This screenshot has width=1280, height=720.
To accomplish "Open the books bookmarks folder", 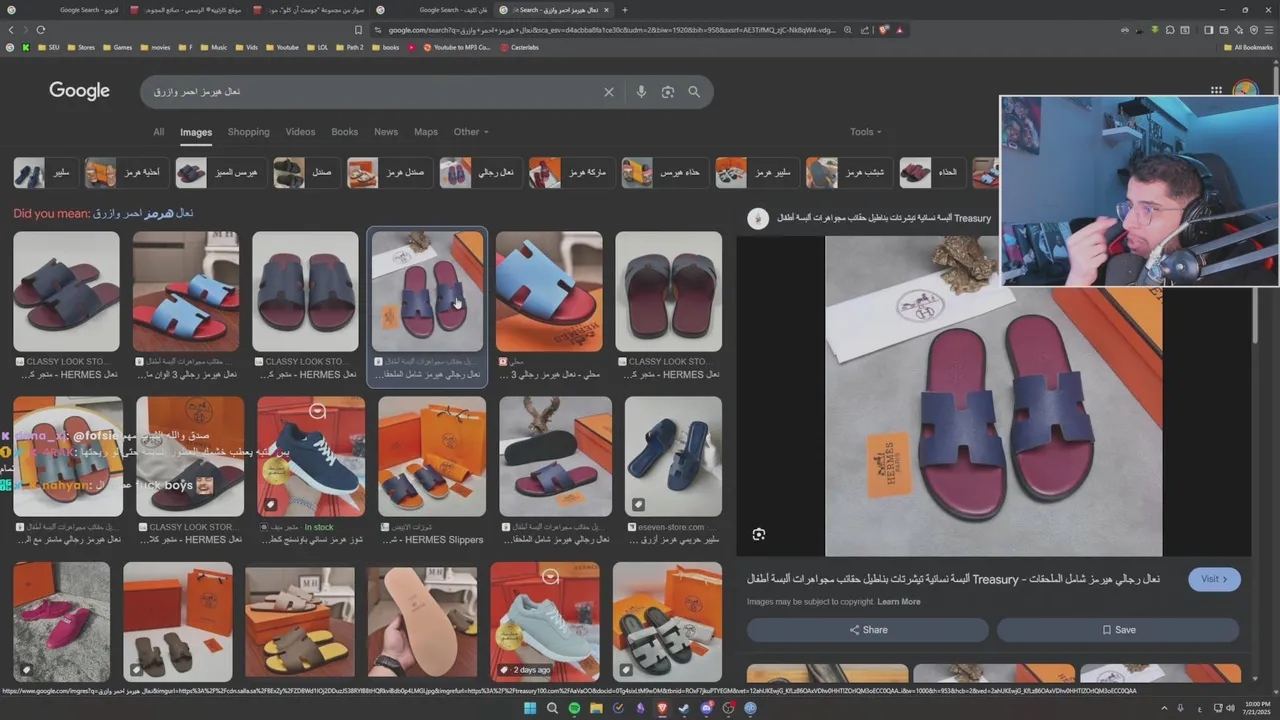I will [x=385, y=47].
